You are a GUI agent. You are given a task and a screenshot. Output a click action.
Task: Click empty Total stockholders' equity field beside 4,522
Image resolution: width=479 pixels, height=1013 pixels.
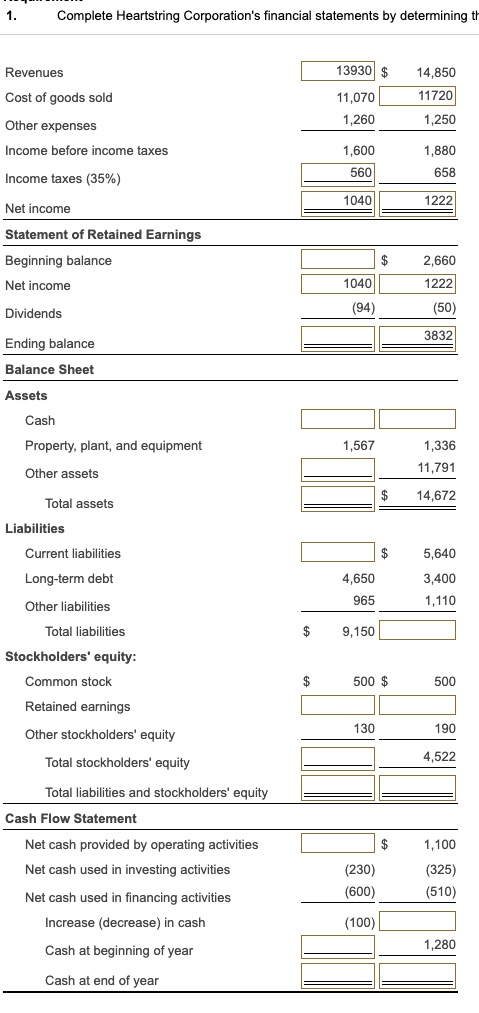coord(338,757)
